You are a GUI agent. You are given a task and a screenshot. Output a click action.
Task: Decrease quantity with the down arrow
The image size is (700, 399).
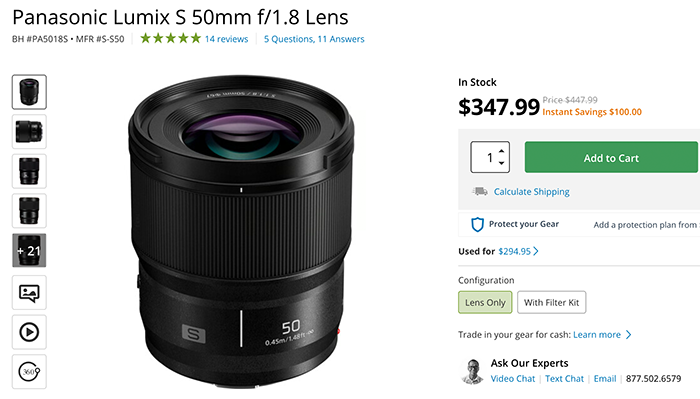502,163
